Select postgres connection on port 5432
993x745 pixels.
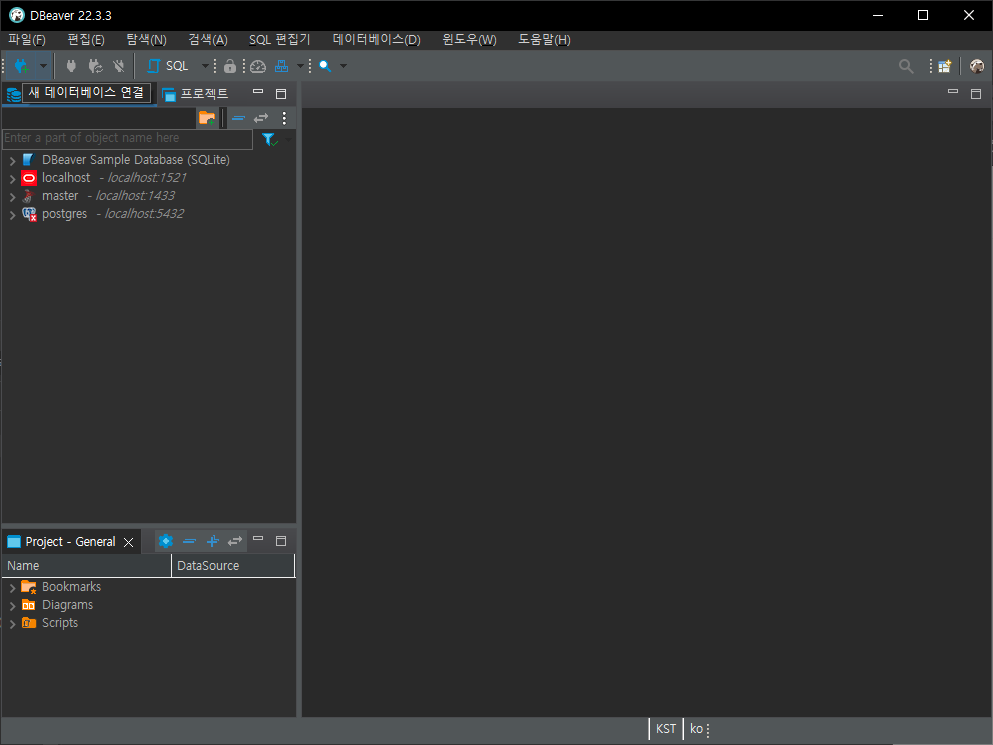pyautogui.click(x=113, y=213)
